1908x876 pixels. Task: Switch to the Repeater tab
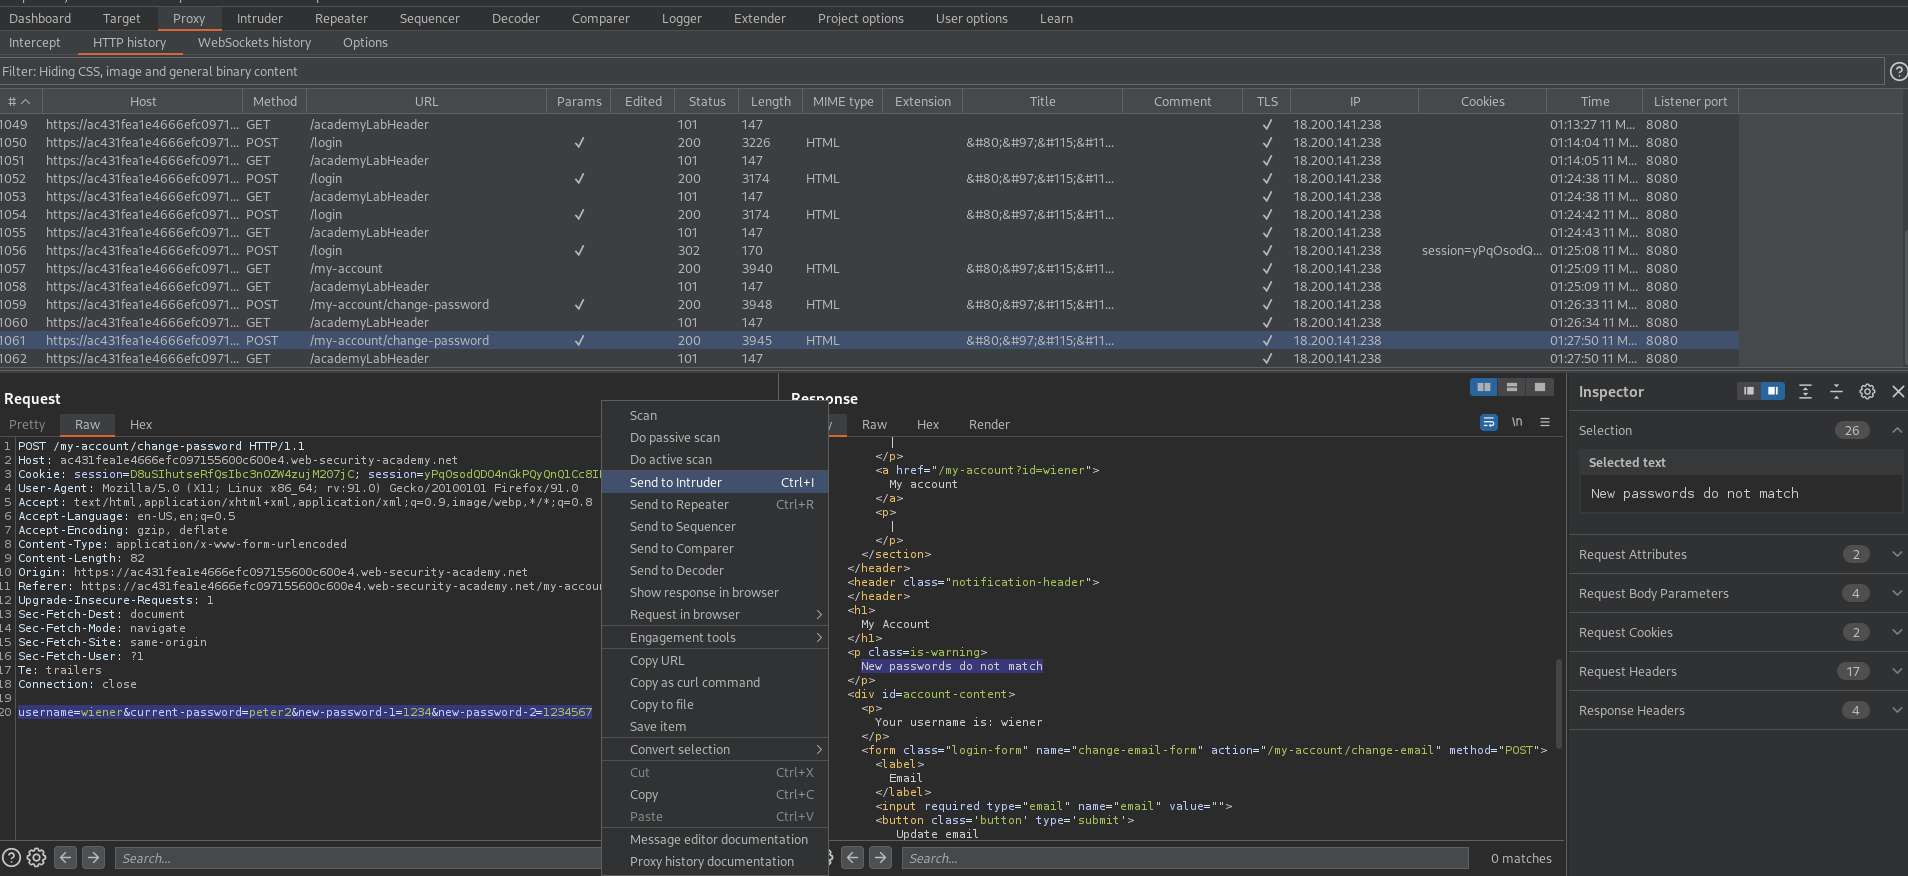pyautogui.click(x=341, y=18)
